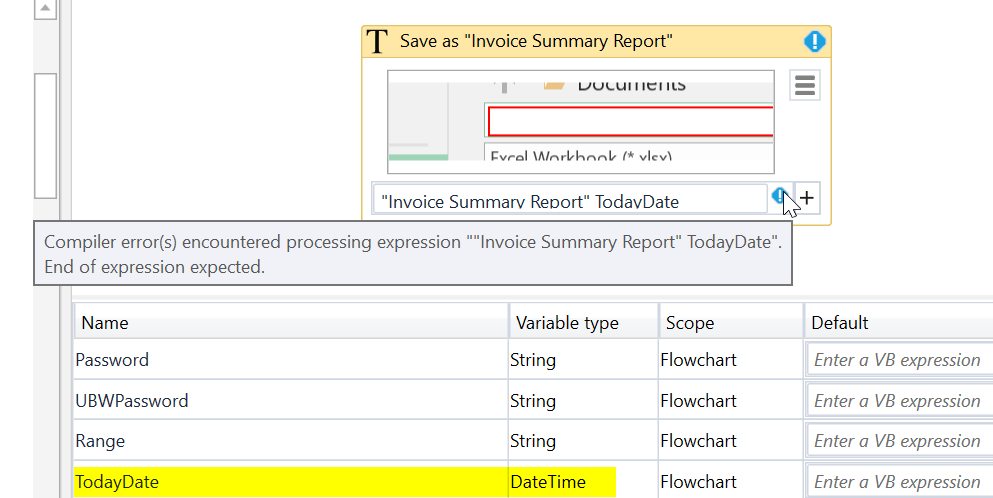
Task: Click the blue error icon in the activity title bar
Action: 815,41
